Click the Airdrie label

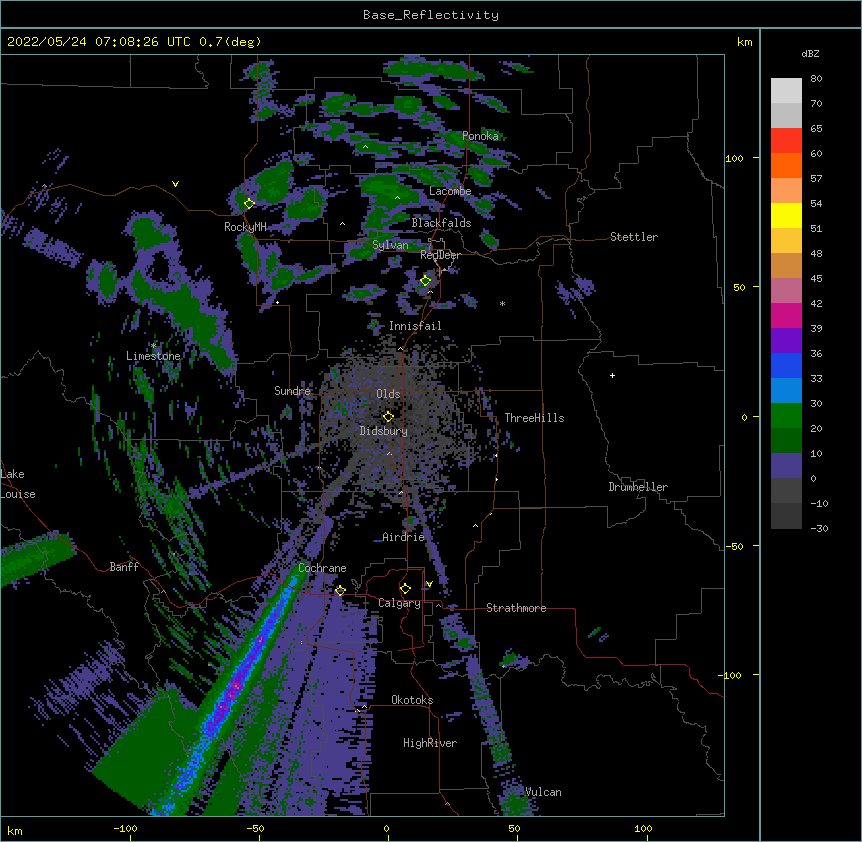(x=404, y=537)
